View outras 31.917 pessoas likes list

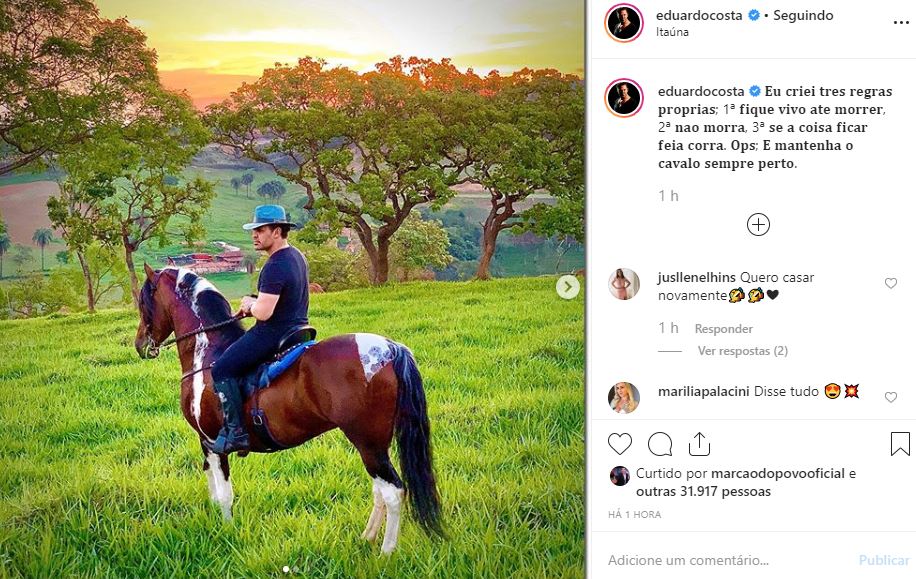pos(703,492)
